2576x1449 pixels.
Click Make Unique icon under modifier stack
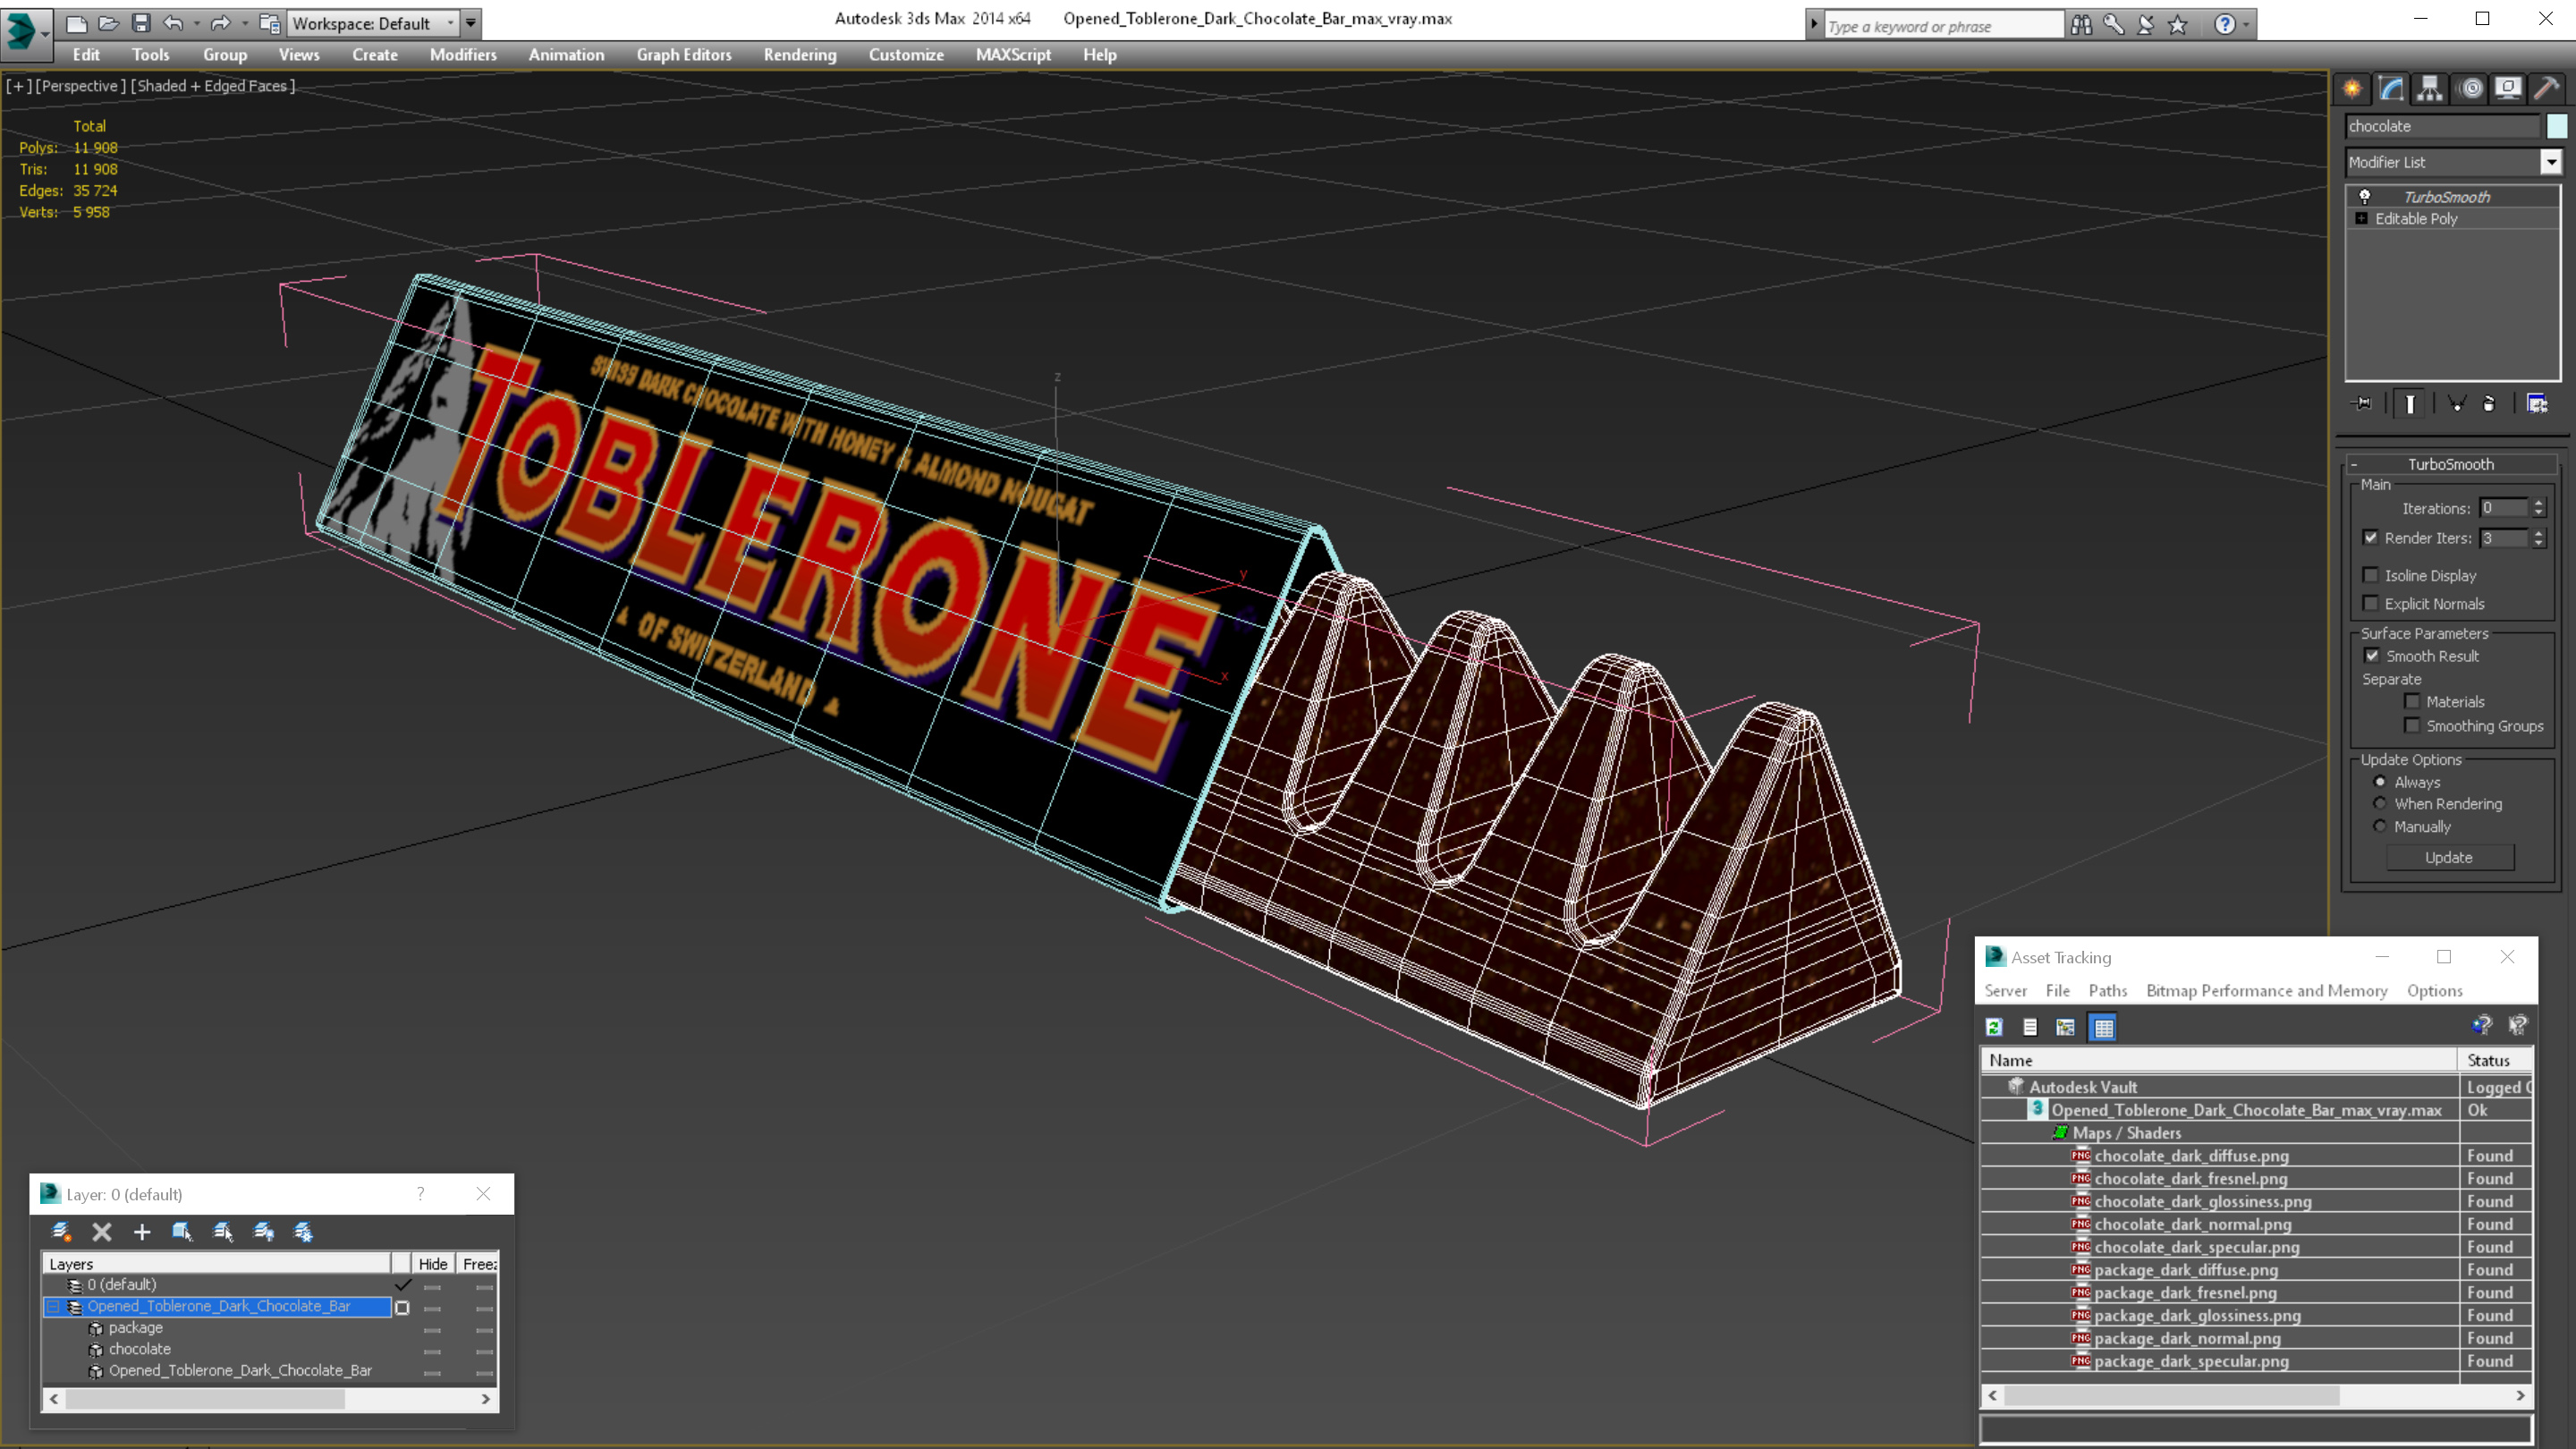2456,404
